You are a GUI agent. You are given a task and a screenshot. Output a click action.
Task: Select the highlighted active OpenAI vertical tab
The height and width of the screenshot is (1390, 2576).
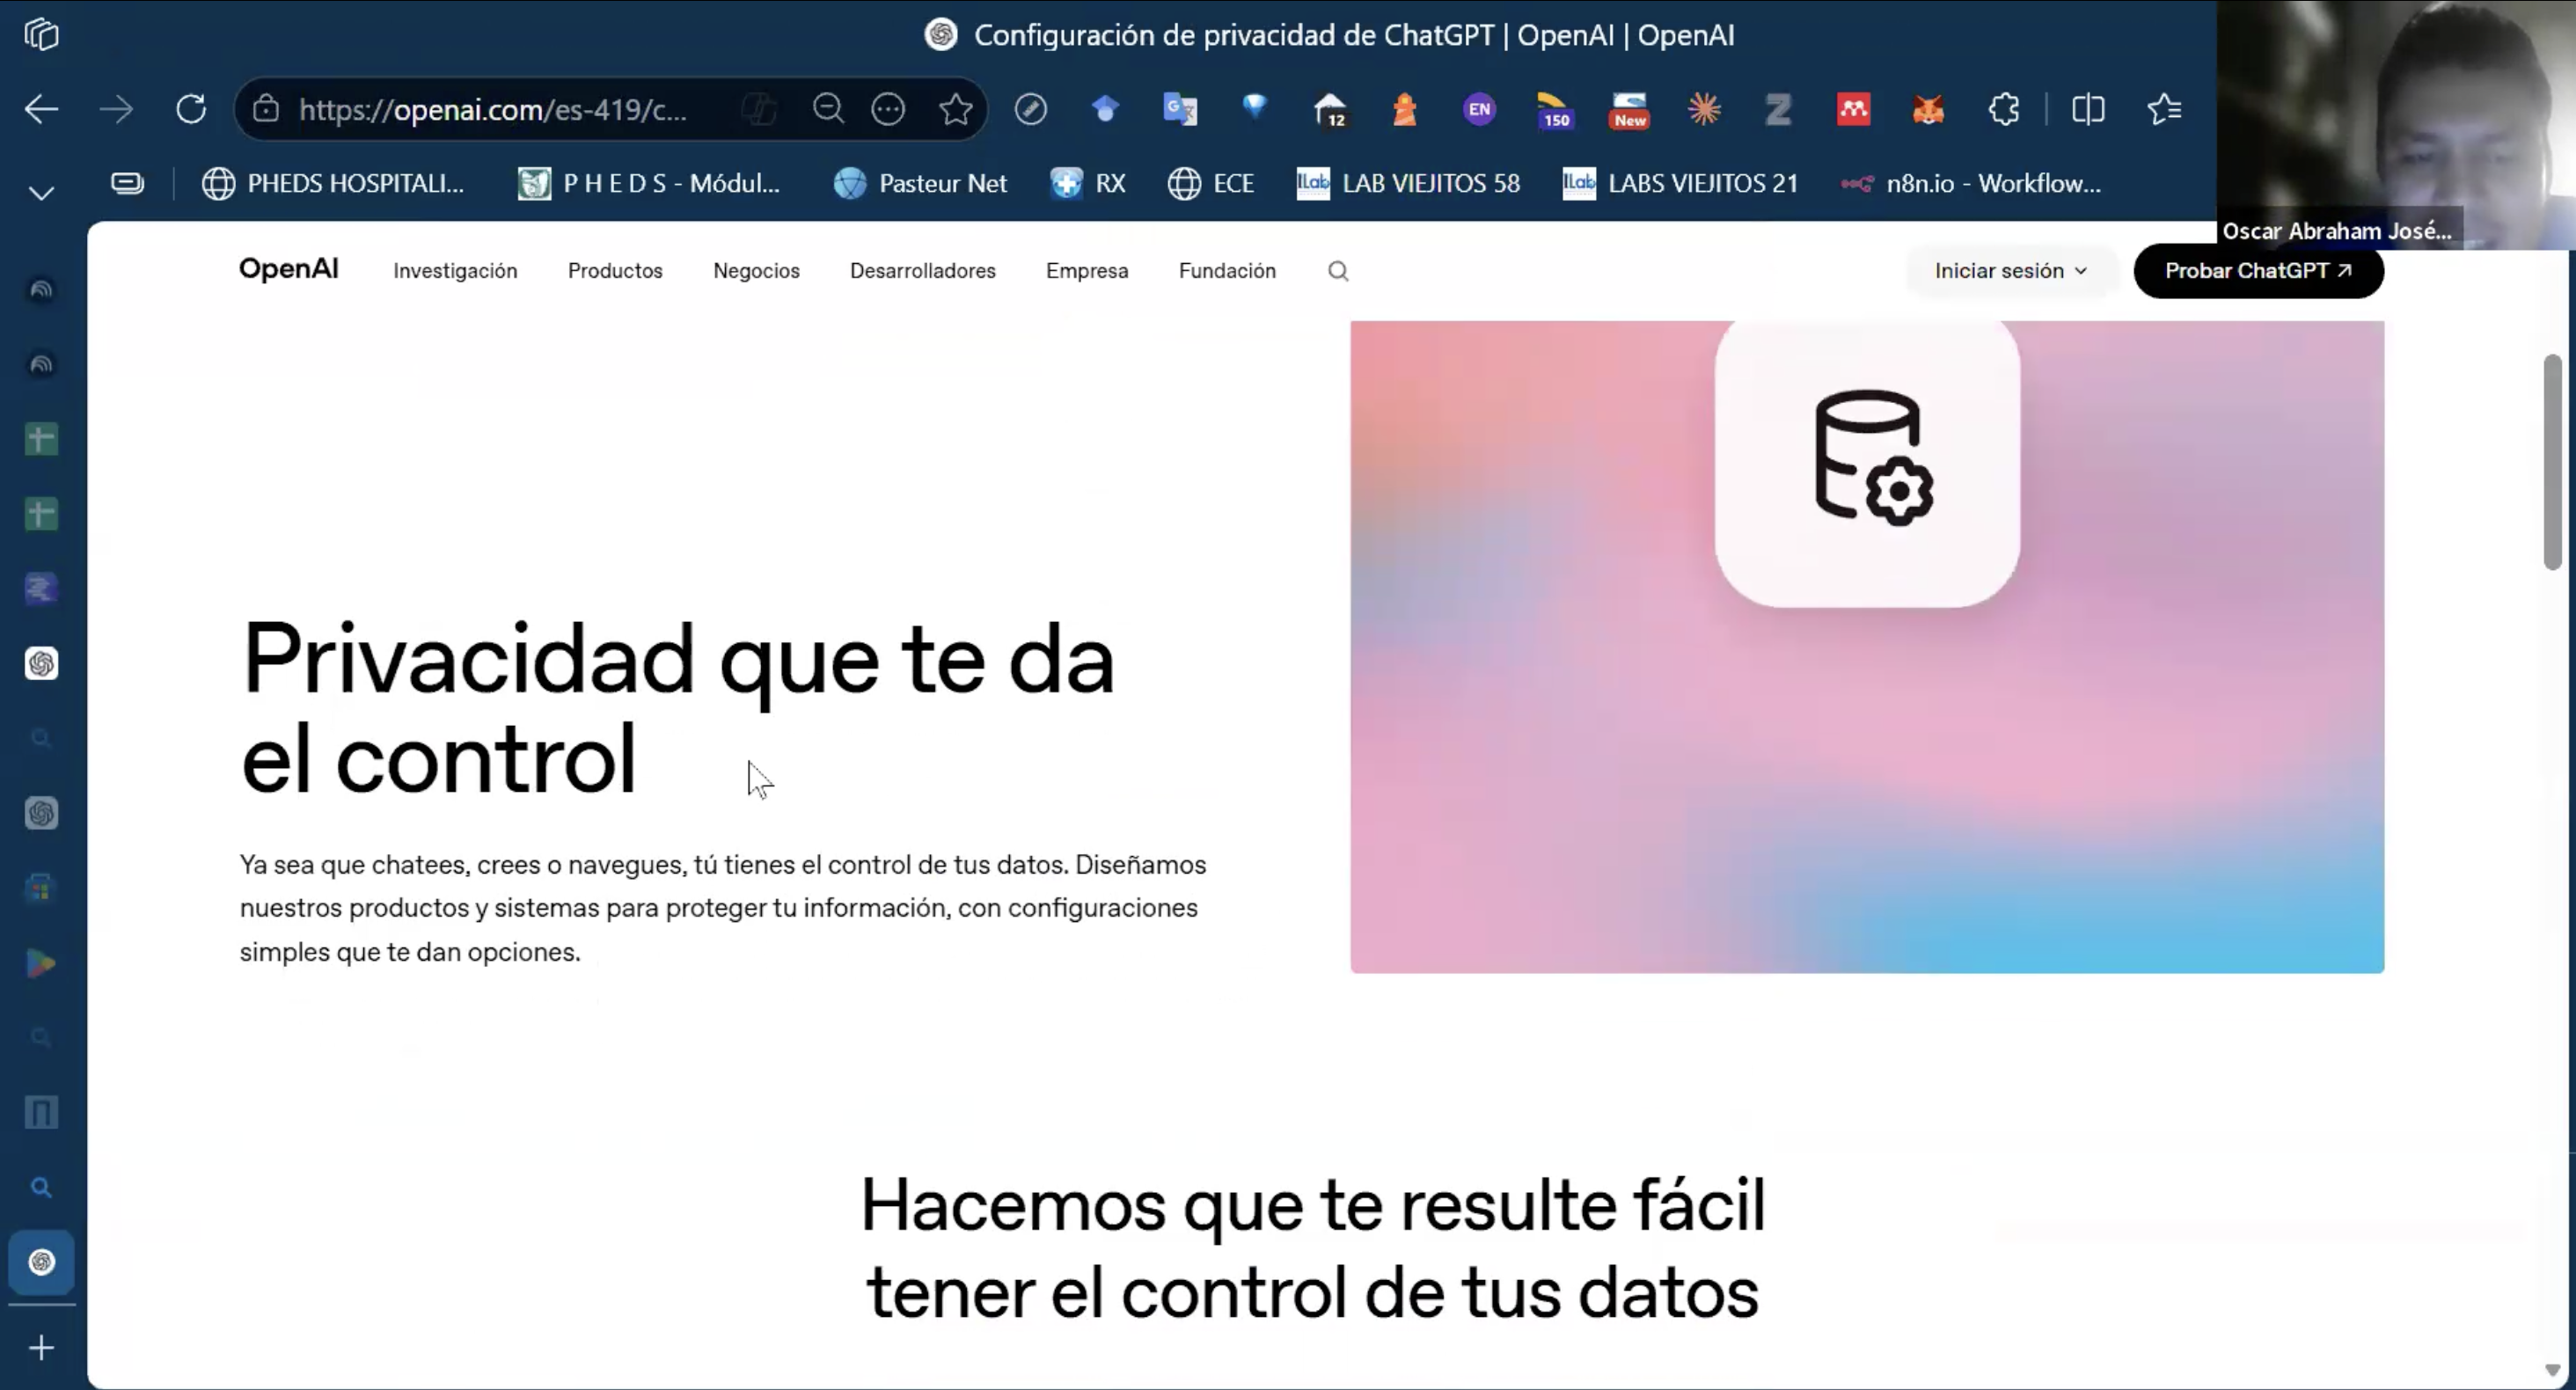point(41,1262)
